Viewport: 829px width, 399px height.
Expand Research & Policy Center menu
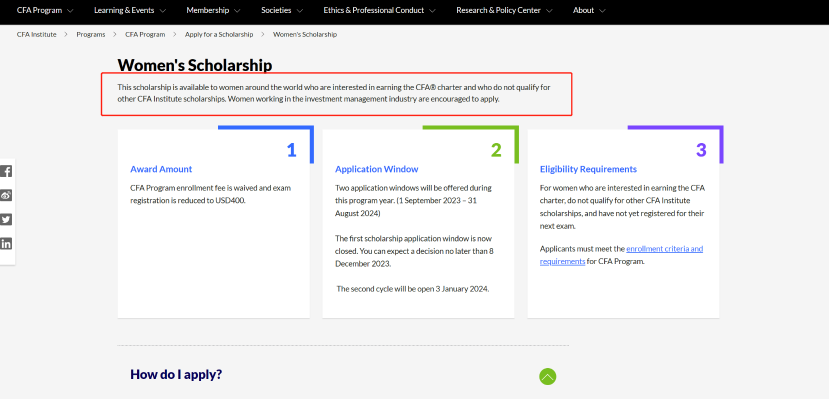point(504,10)
